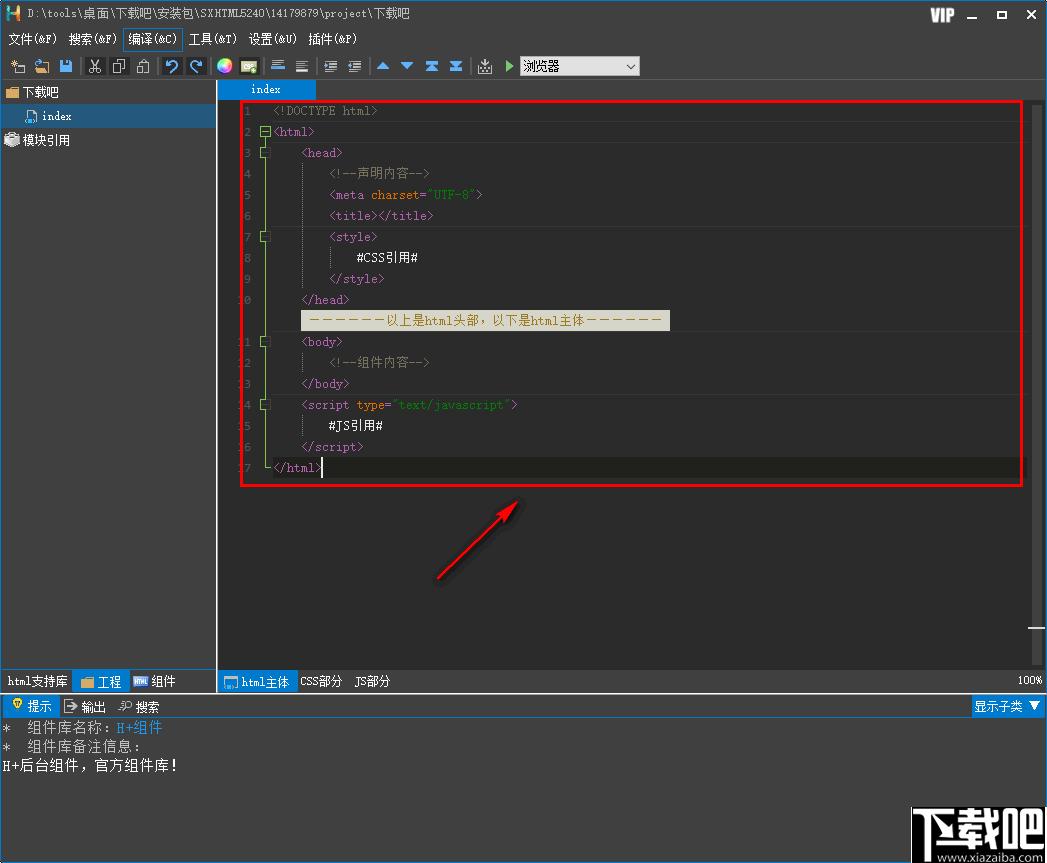The height and width of the screenshot is (863, 1047).
Task: Click the move to bottom icon
Action: (x=456, y=66)
